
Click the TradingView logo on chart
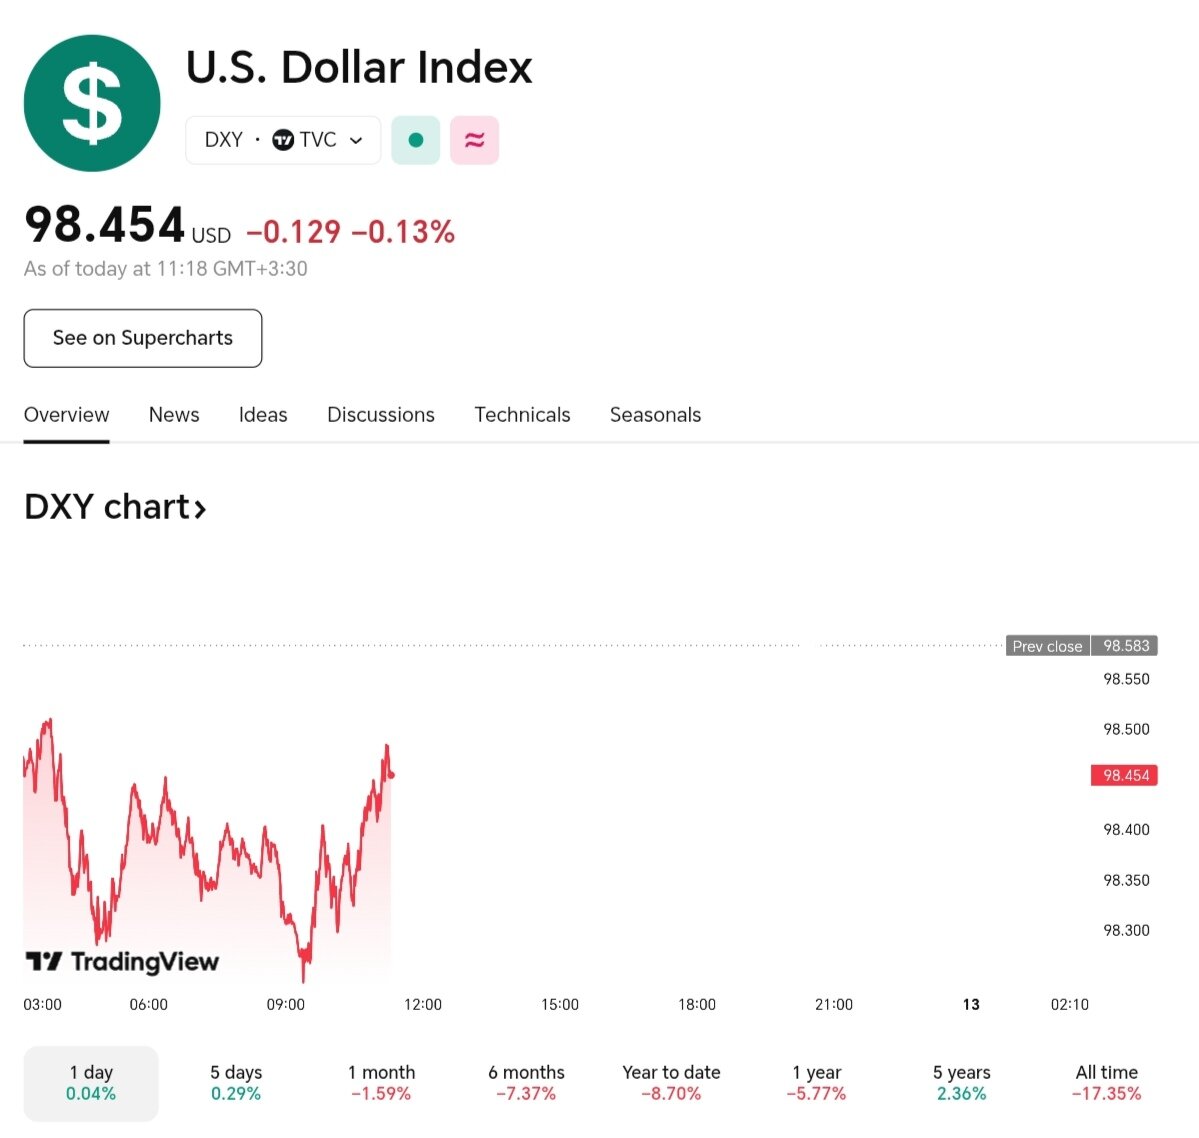pos(122,962)
